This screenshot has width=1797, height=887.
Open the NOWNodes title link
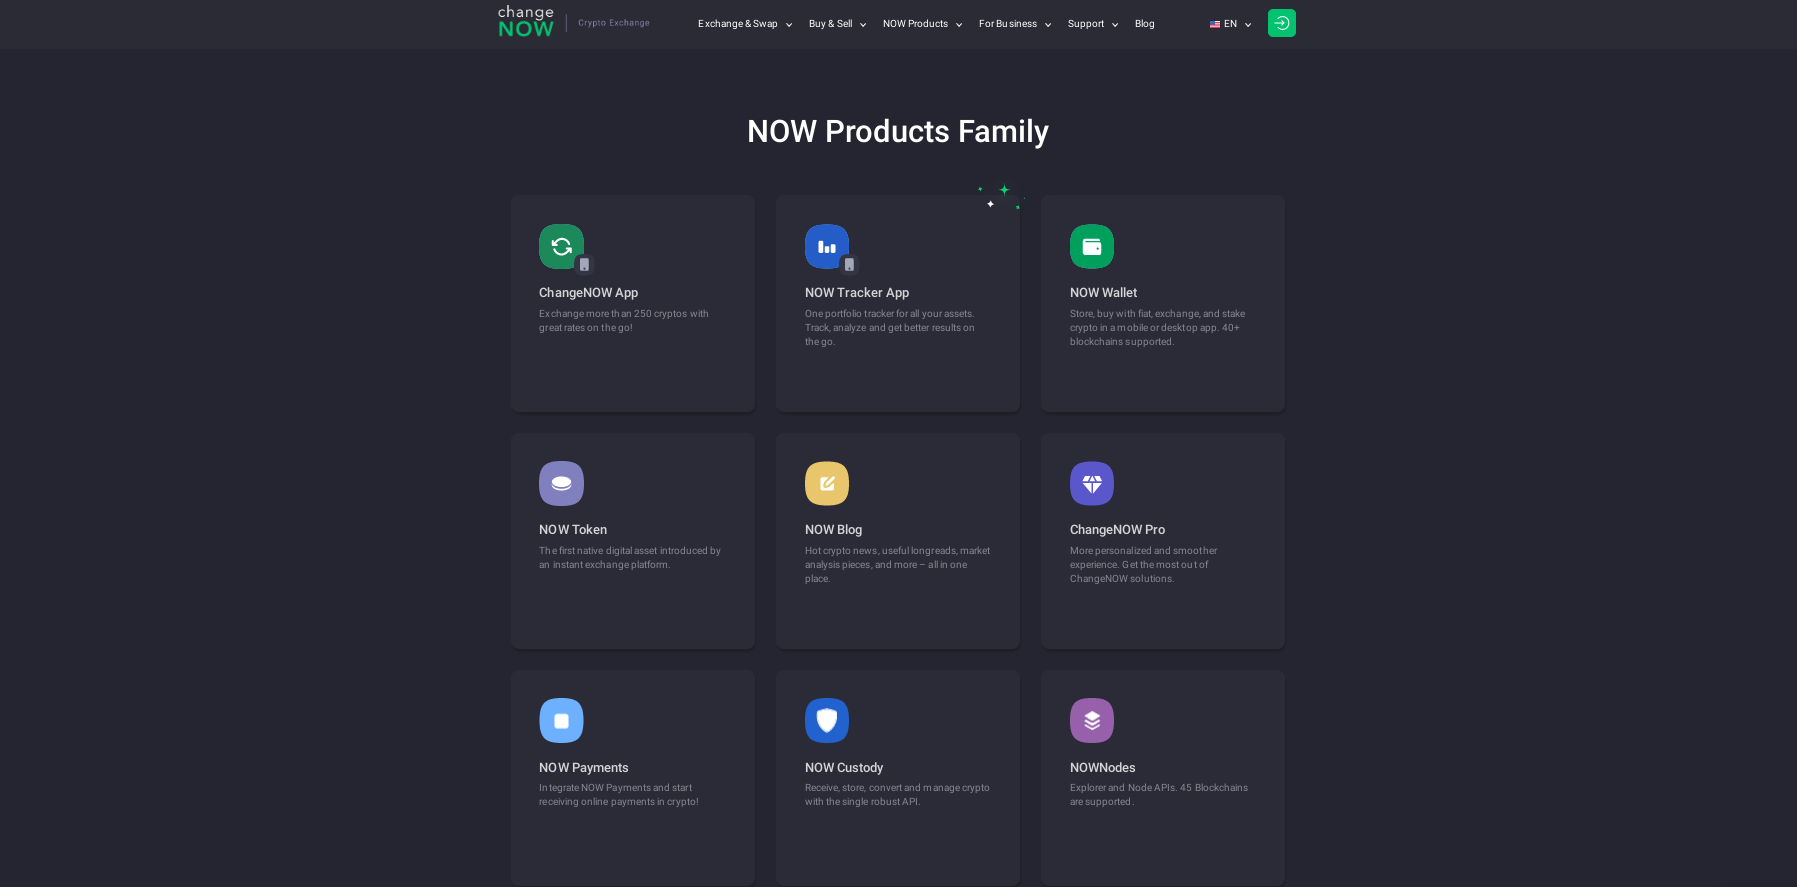pos(1102,768)
